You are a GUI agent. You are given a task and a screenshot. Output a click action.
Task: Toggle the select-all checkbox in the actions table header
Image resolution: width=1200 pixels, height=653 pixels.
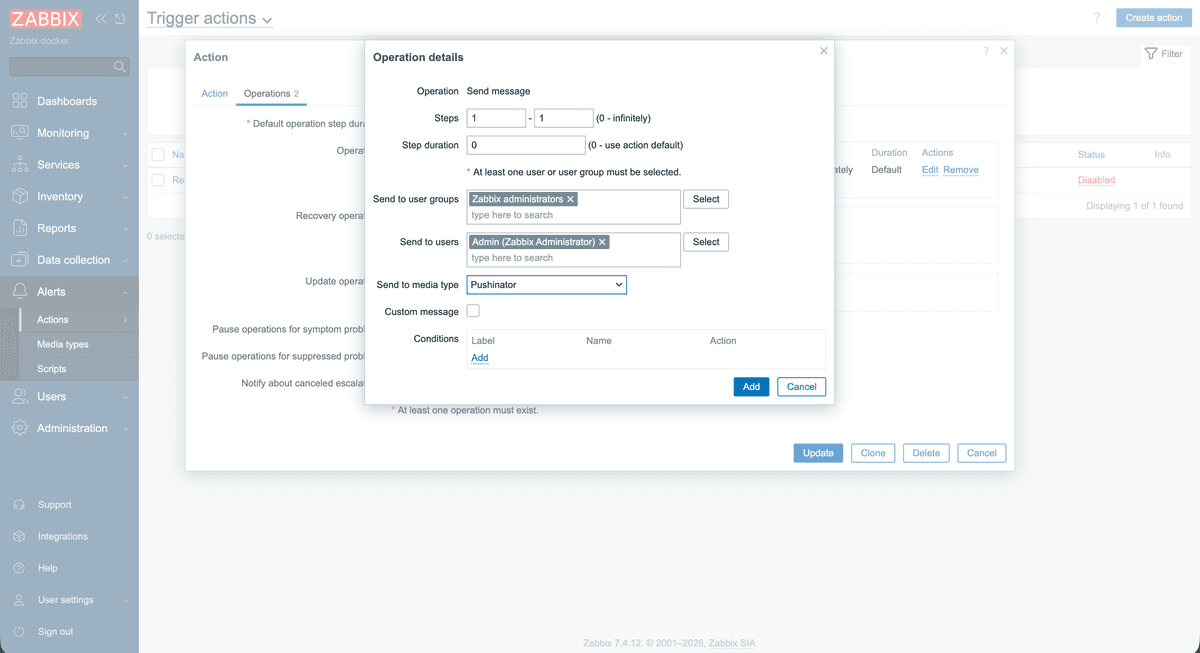point(158,154)
